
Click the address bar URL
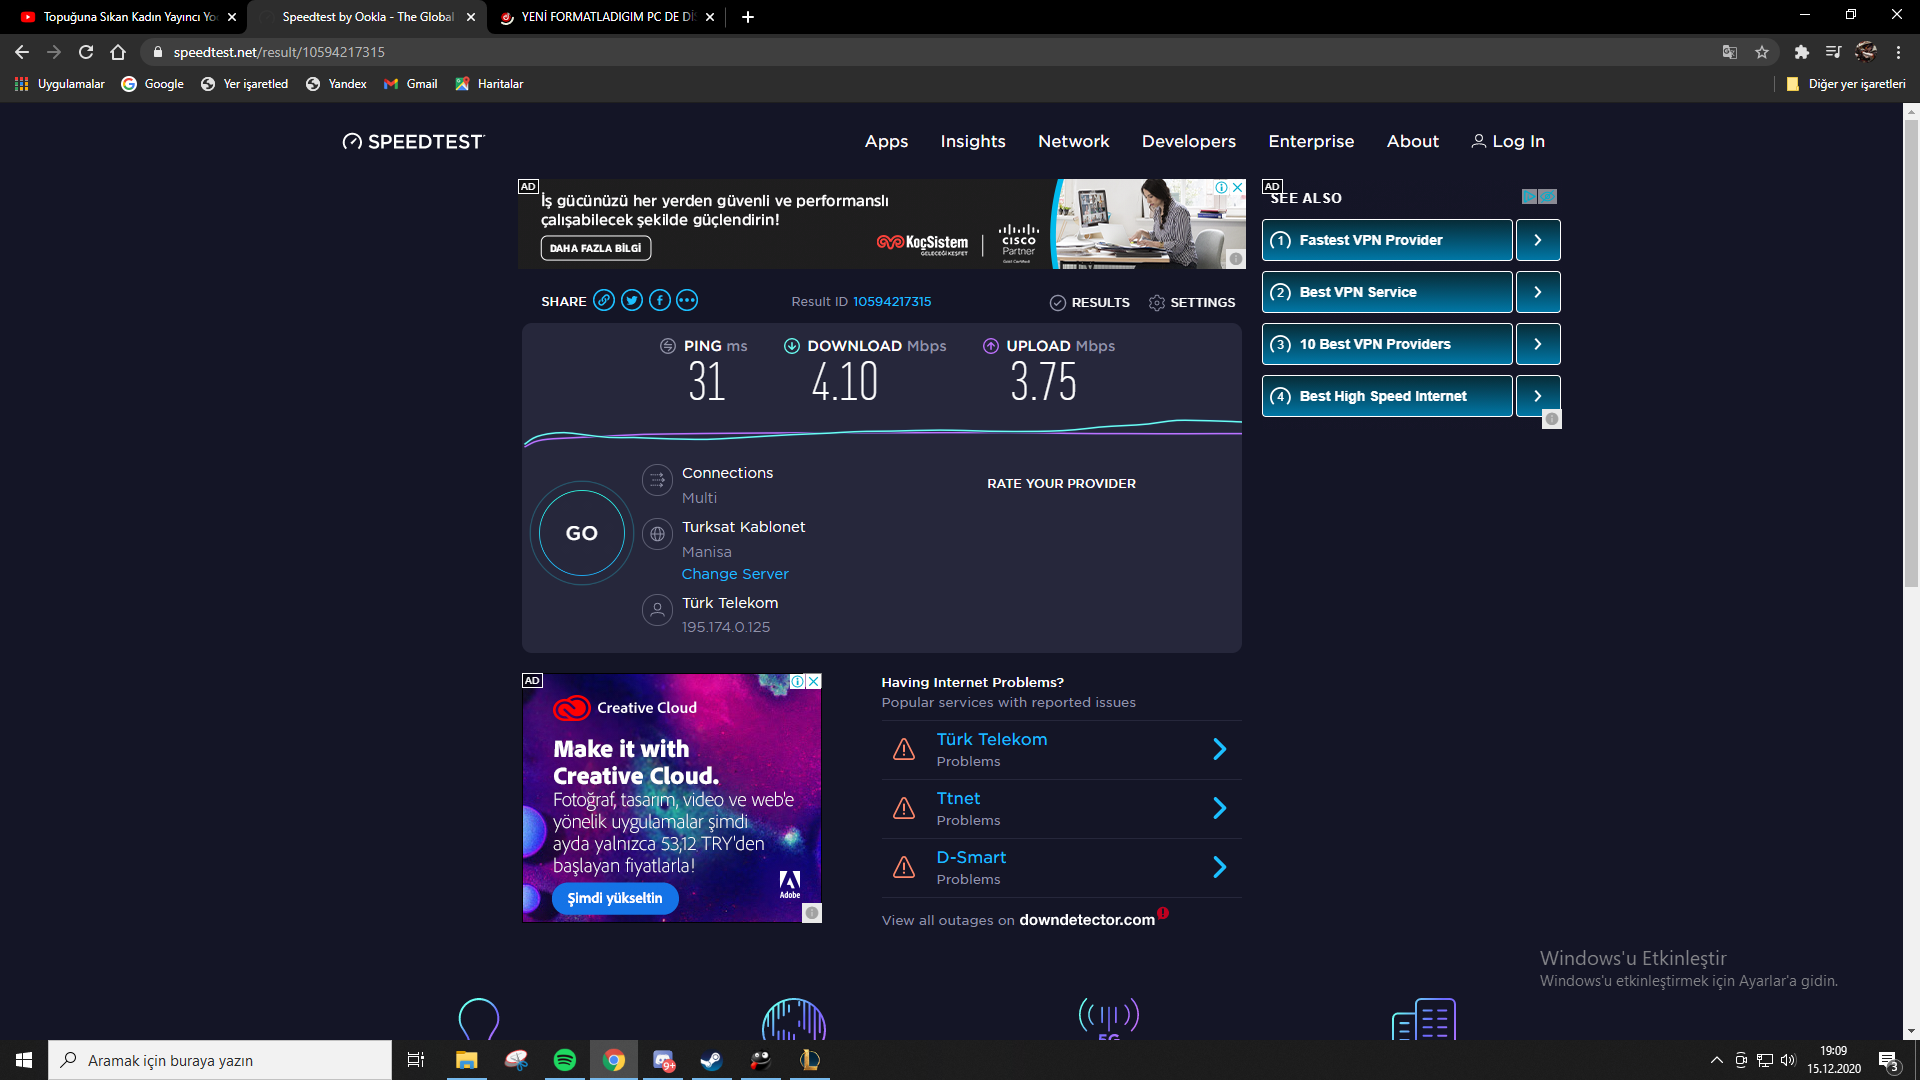tap(279, 52)
